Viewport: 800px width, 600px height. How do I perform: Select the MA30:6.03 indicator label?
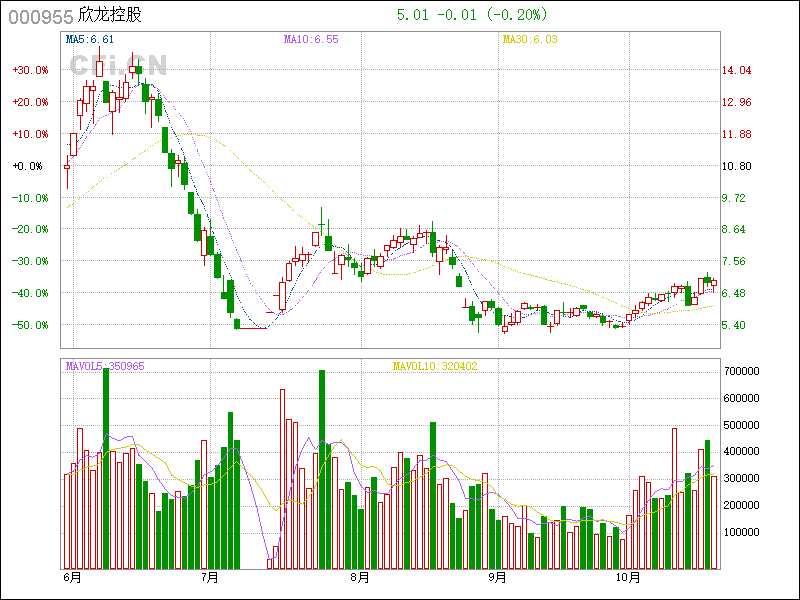pyautogui.click(x=529, y=39)
